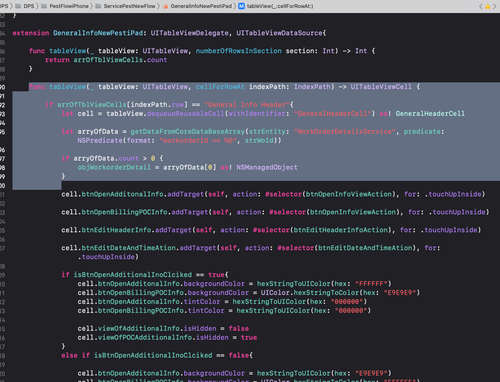Click 'btnOpenAdditonalInfo.tintColor' property

point(159,302)
